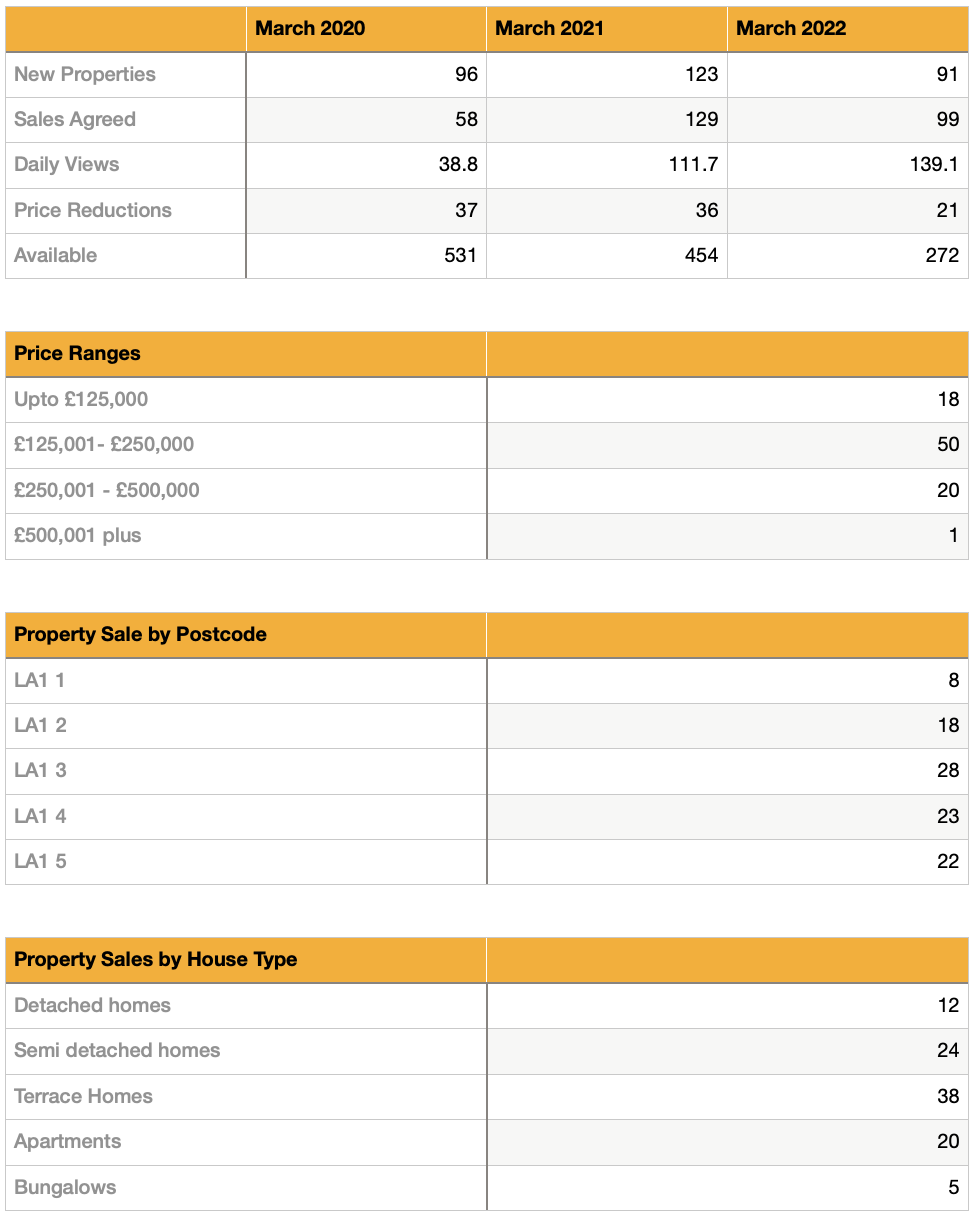Click the March 2020 column header
This screenshot has width=980, height=1224.
click(310, 28)
